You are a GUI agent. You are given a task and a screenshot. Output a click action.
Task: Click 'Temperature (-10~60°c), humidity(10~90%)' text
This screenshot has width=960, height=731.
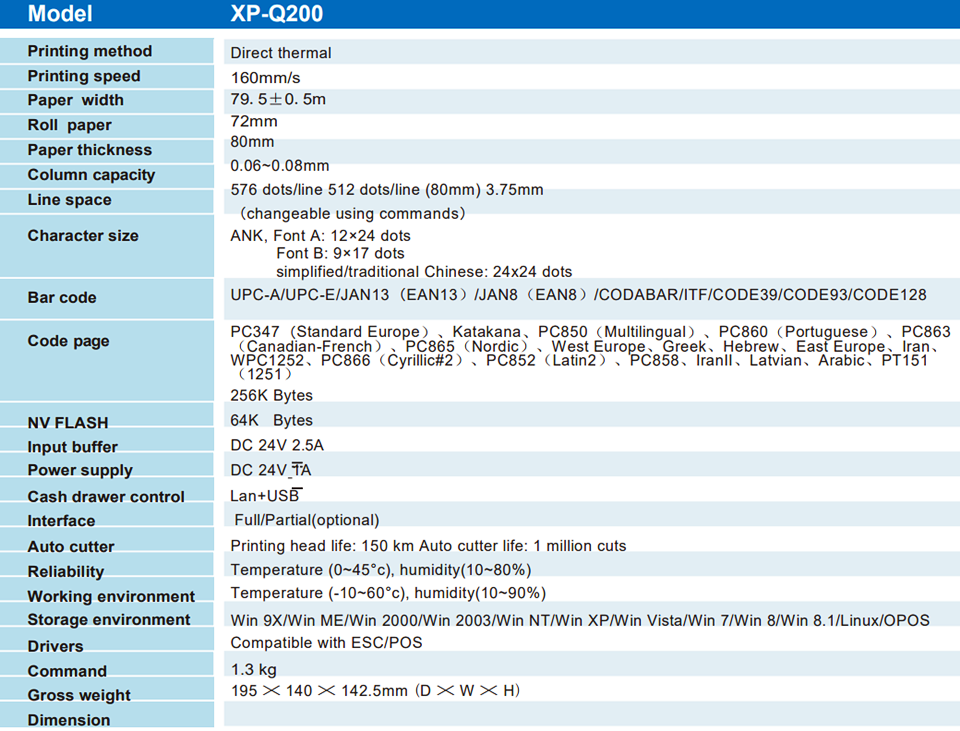pyautogui.click(x=388, y=593)
